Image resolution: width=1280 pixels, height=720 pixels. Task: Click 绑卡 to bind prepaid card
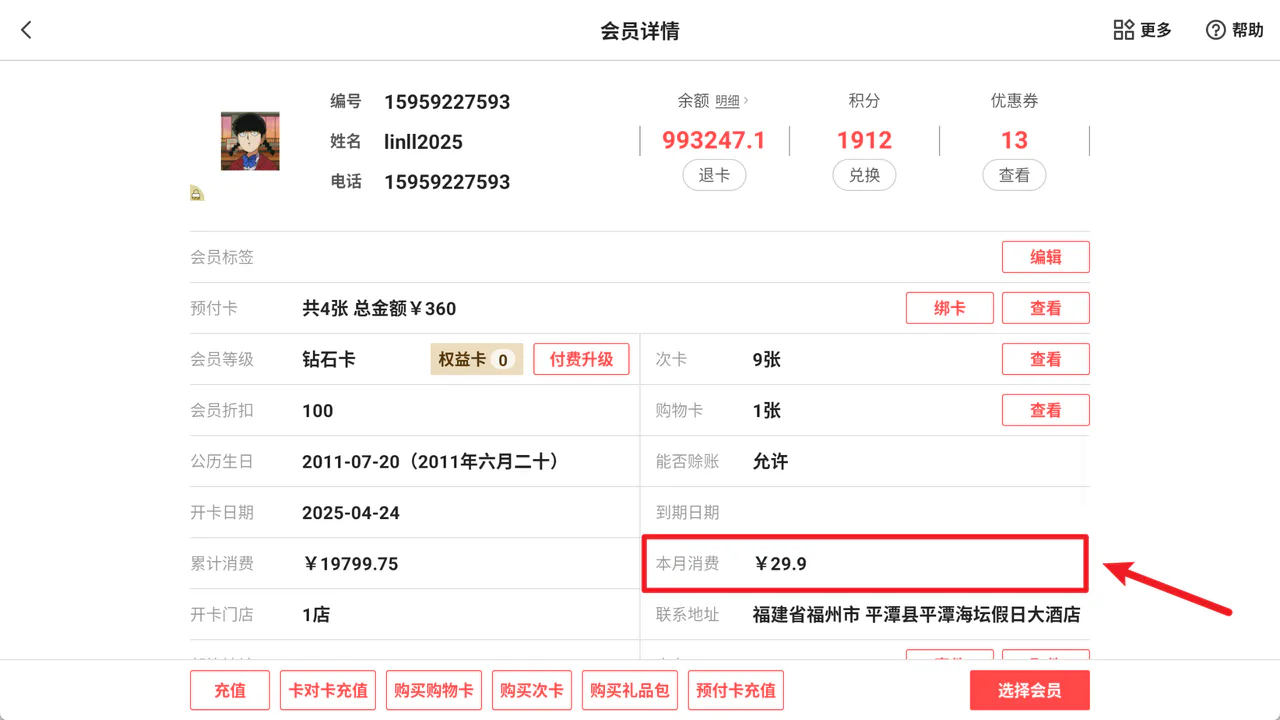tap(950, 308)
